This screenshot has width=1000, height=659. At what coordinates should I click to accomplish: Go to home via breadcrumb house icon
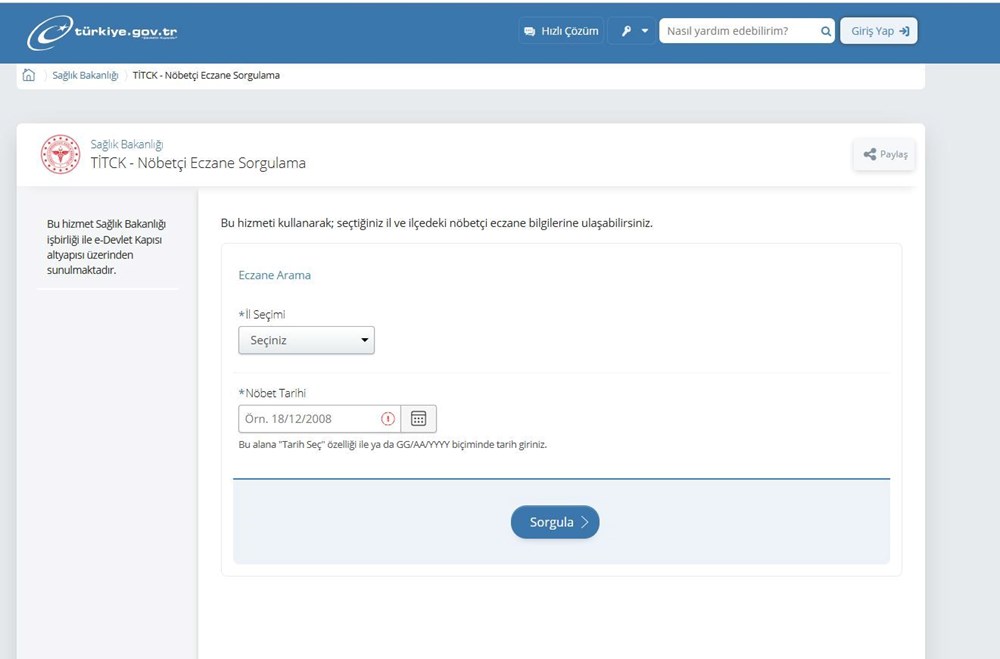tap(29, 75)
